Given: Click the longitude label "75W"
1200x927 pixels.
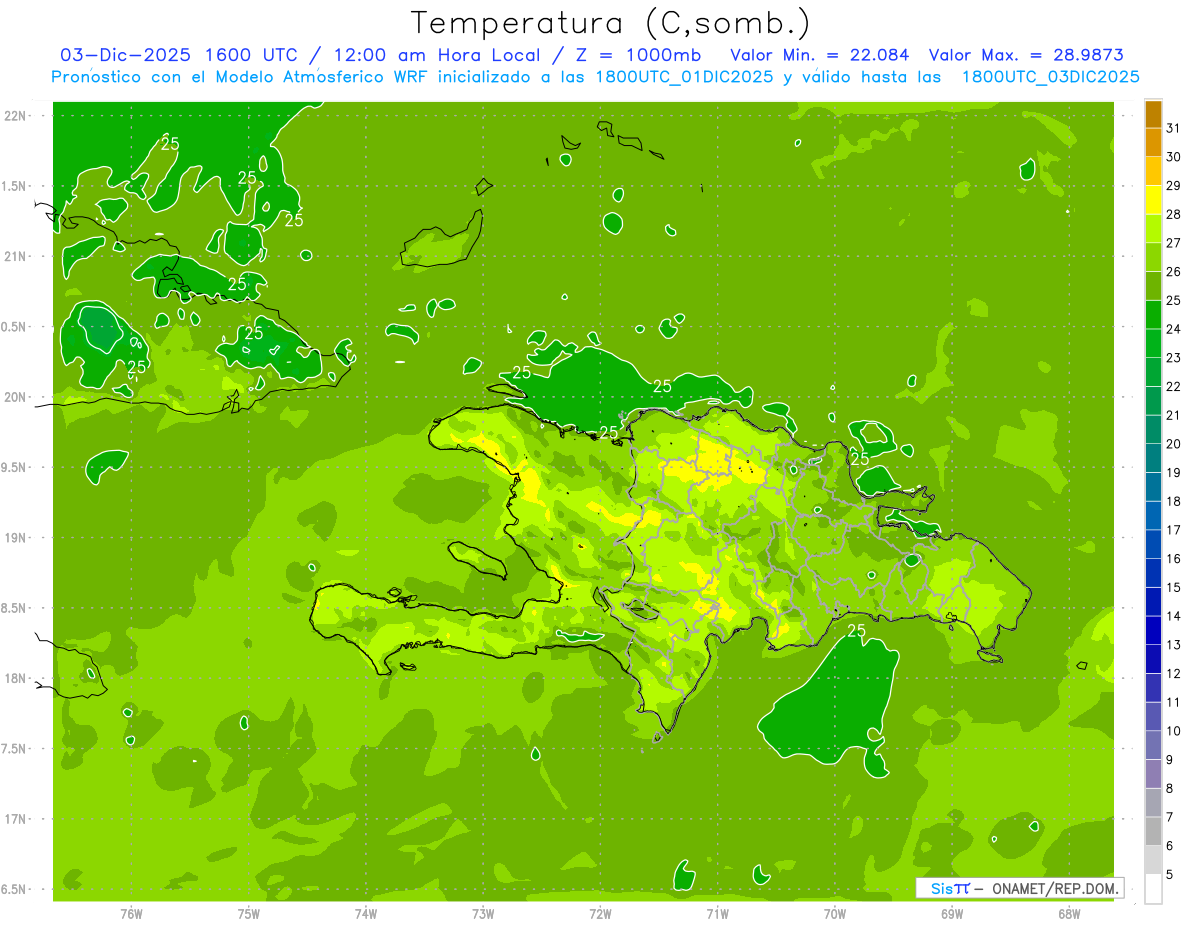Looking at the screenshot, I should coord(249,913).
